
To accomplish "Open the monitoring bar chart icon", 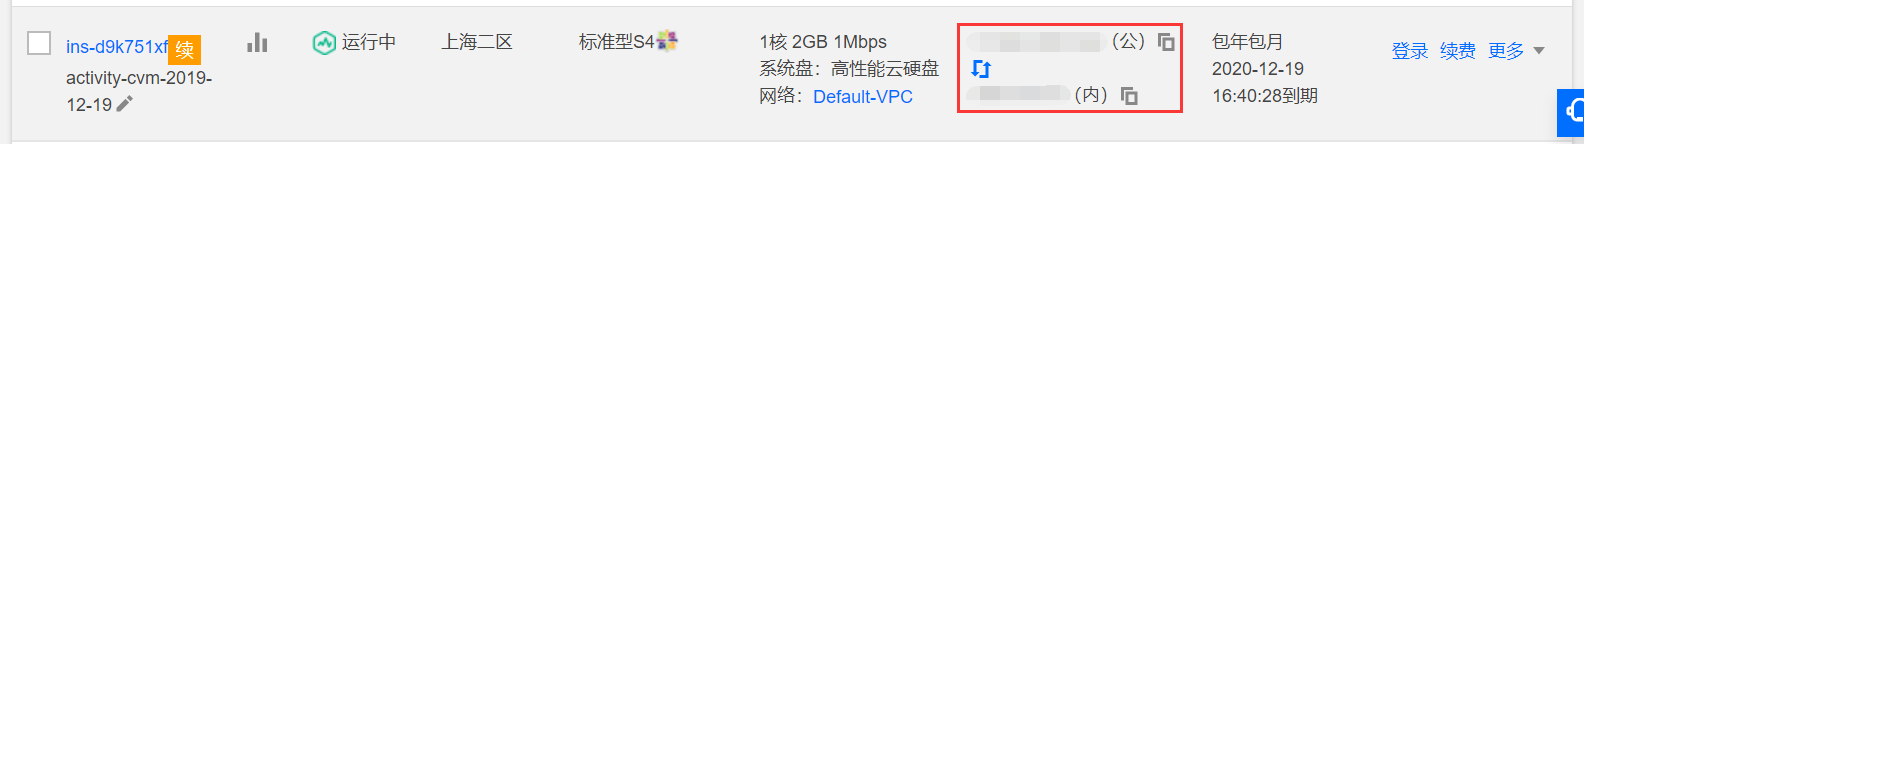I will coord(257,42).
